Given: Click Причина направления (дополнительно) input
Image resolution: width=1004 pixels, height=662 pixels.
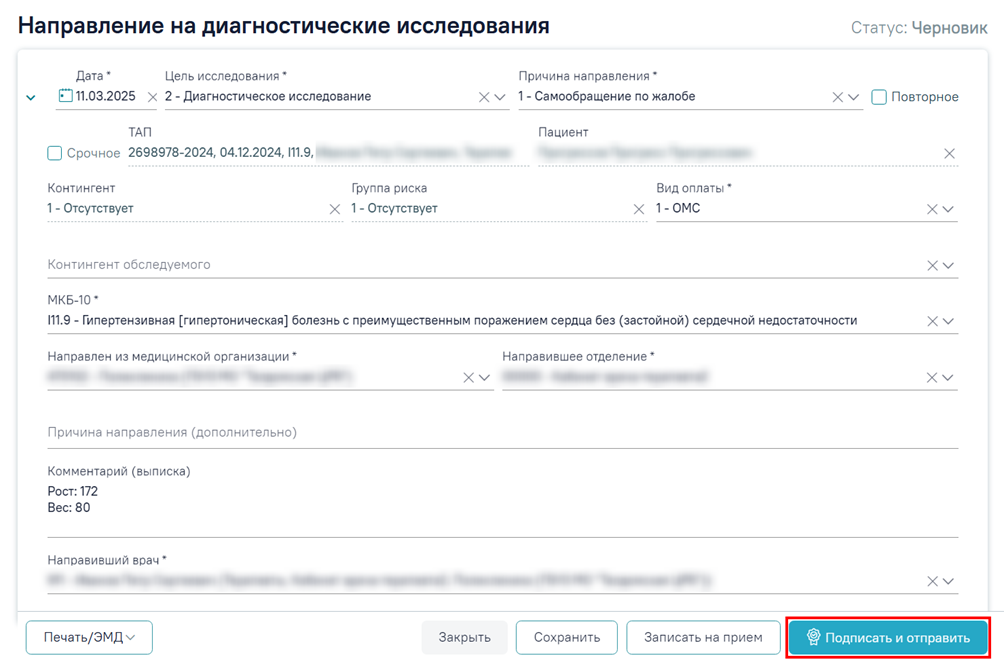Looking at the screenshot, I should coord(503,433).
